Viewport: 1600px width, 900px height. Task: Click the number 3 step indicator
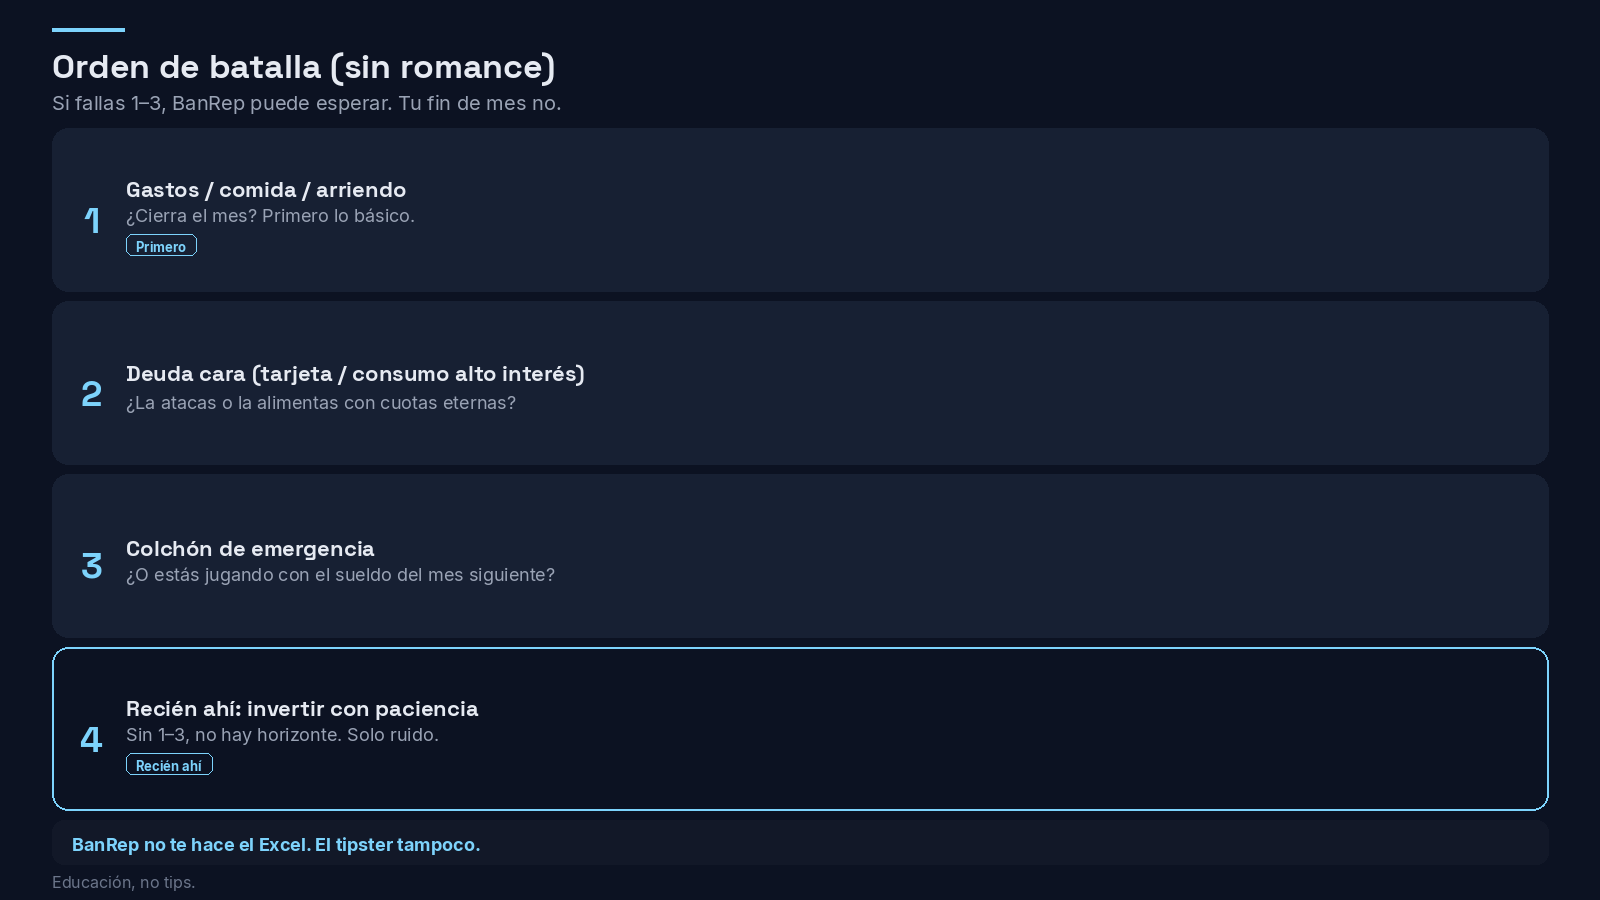(x=91, y=565)
